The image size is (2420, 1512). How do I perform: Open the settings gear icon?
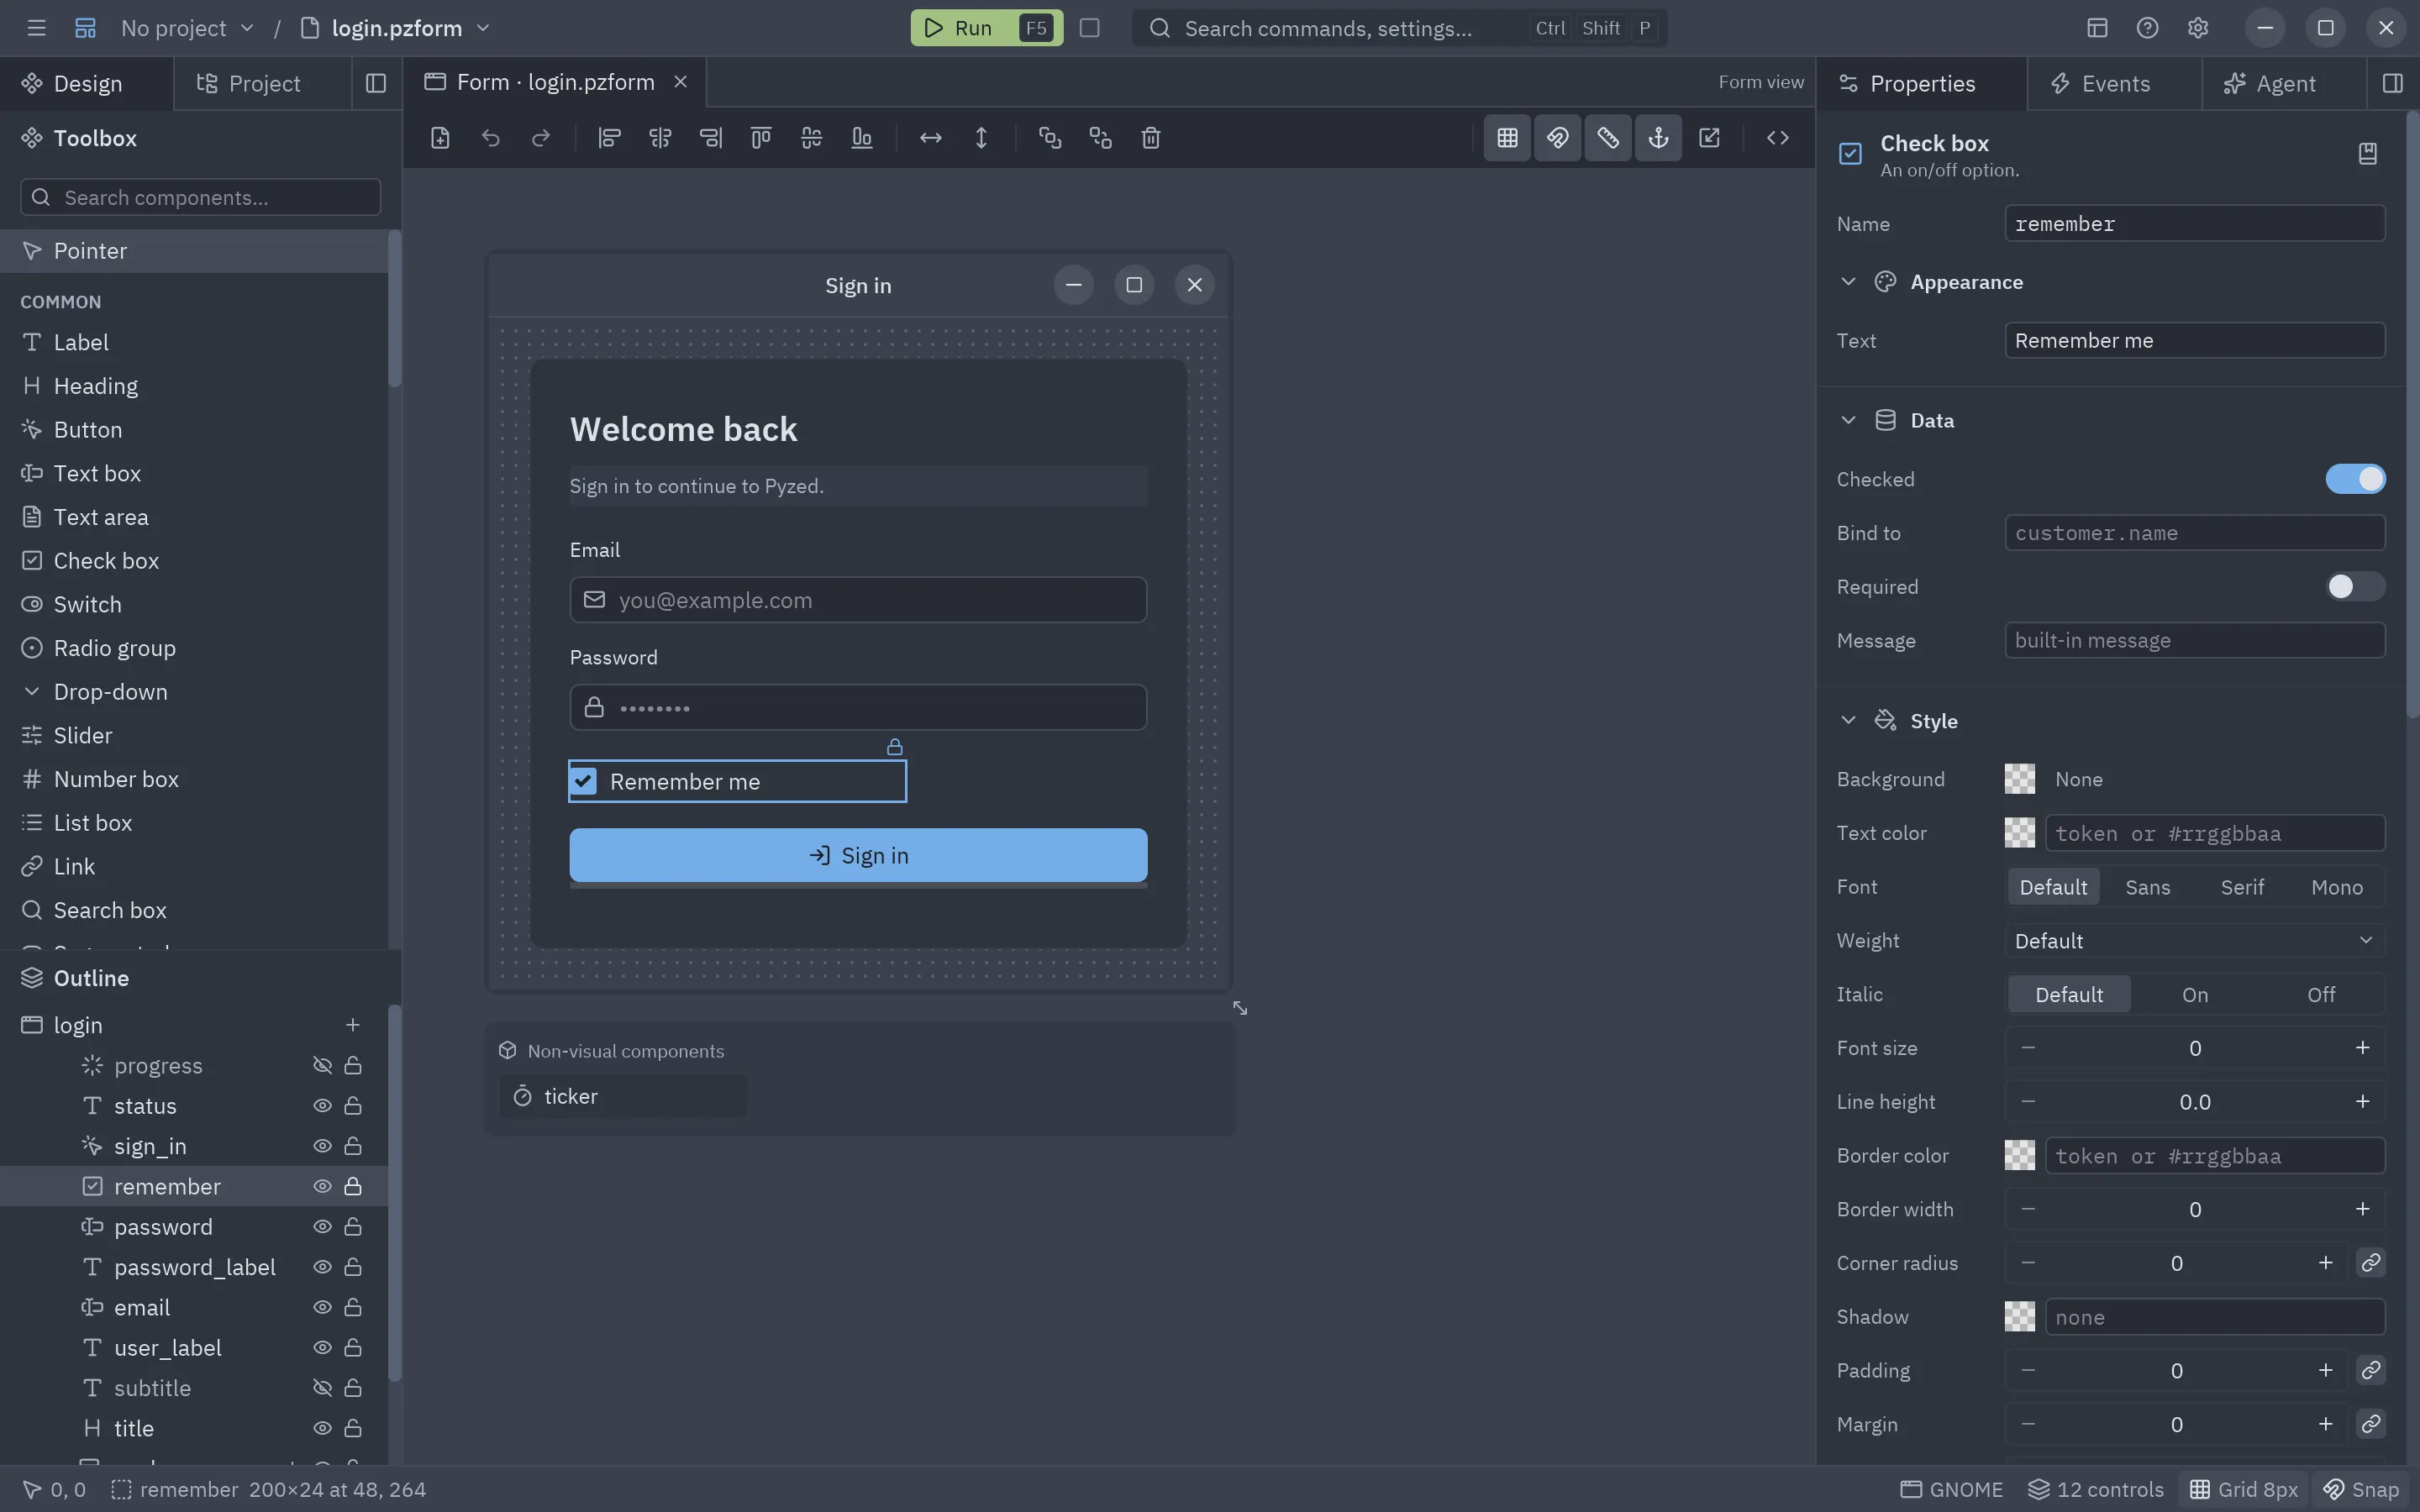(x=2197, y=28)
